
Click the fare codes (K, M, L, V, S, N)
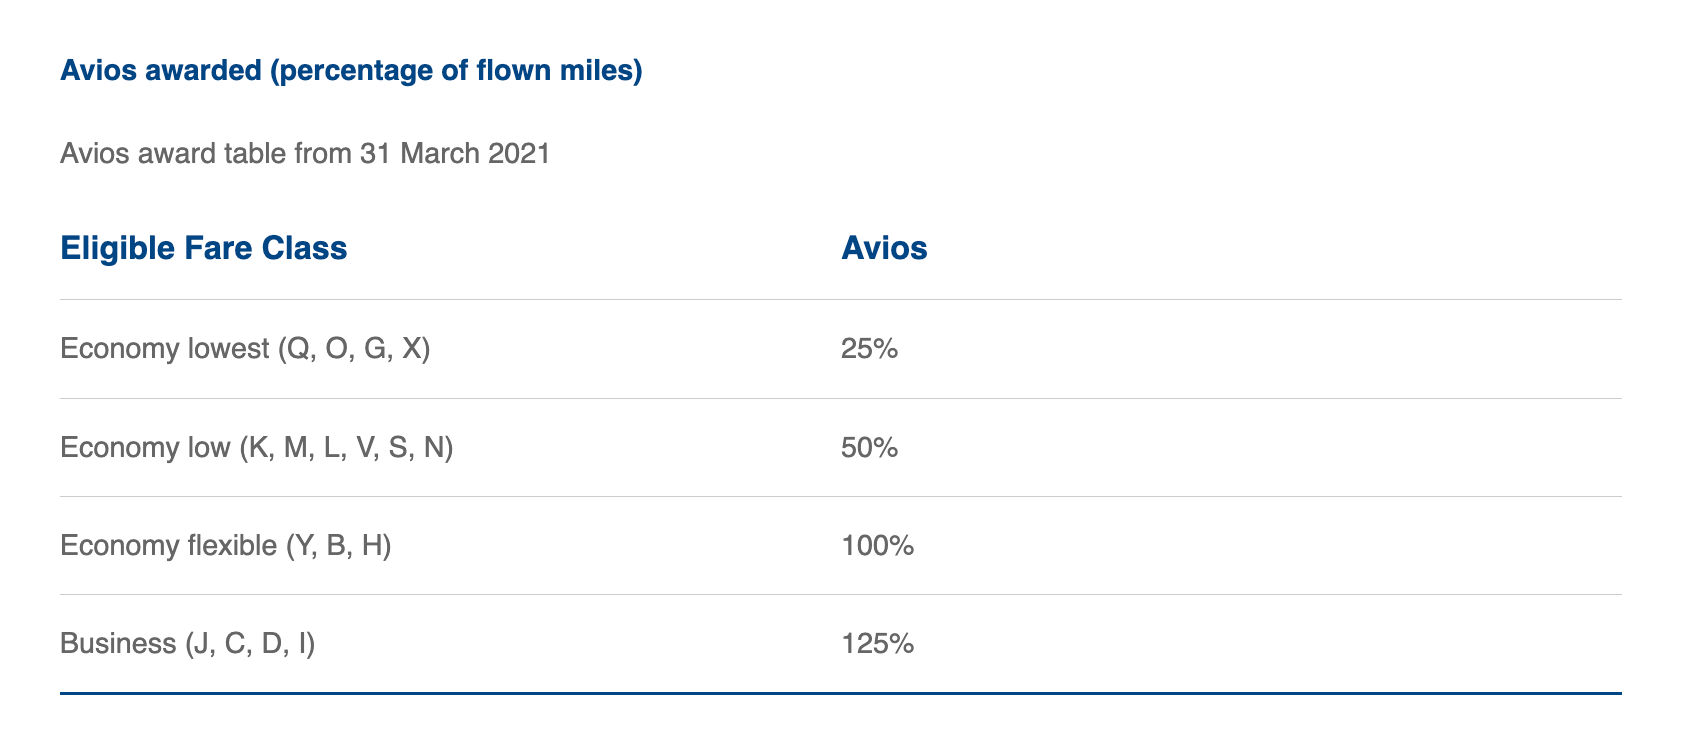point(346,447)
